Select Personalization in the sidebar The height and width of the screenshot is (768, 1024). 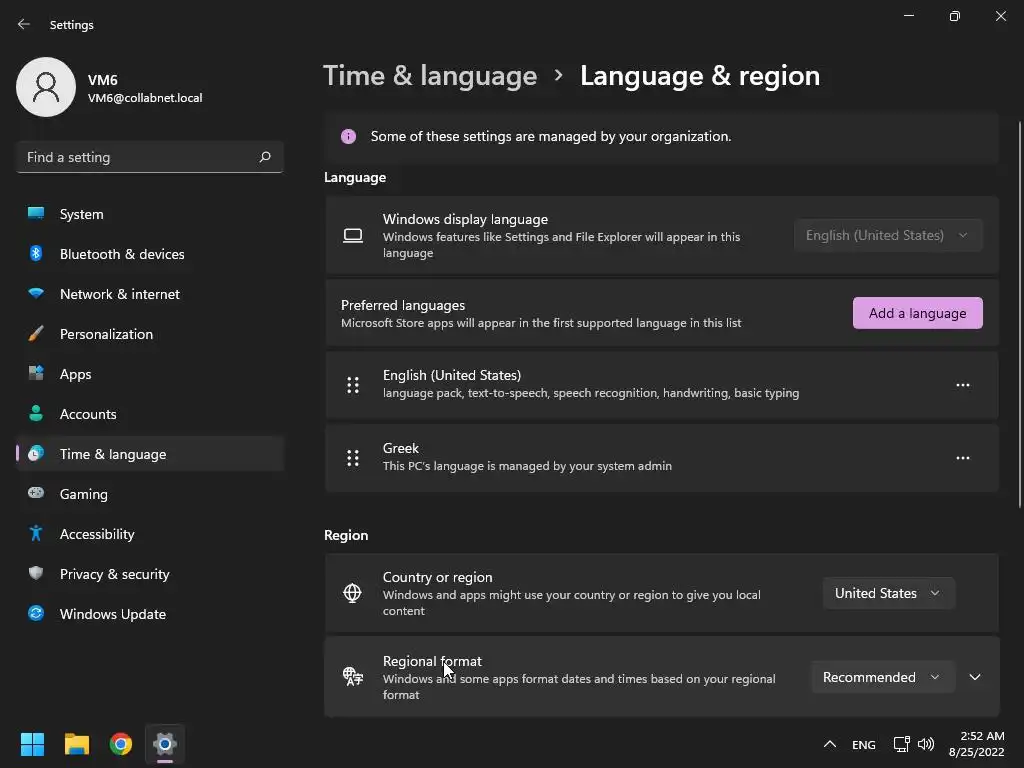[x=106, y=334]
